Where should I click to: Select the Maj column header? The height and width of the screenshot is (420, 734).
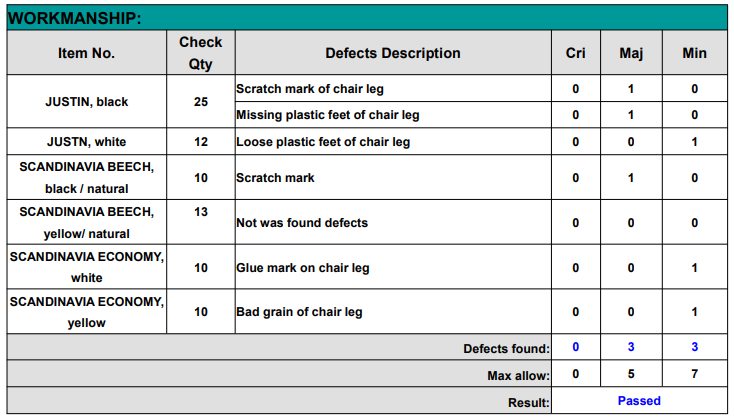coord(631,53)
